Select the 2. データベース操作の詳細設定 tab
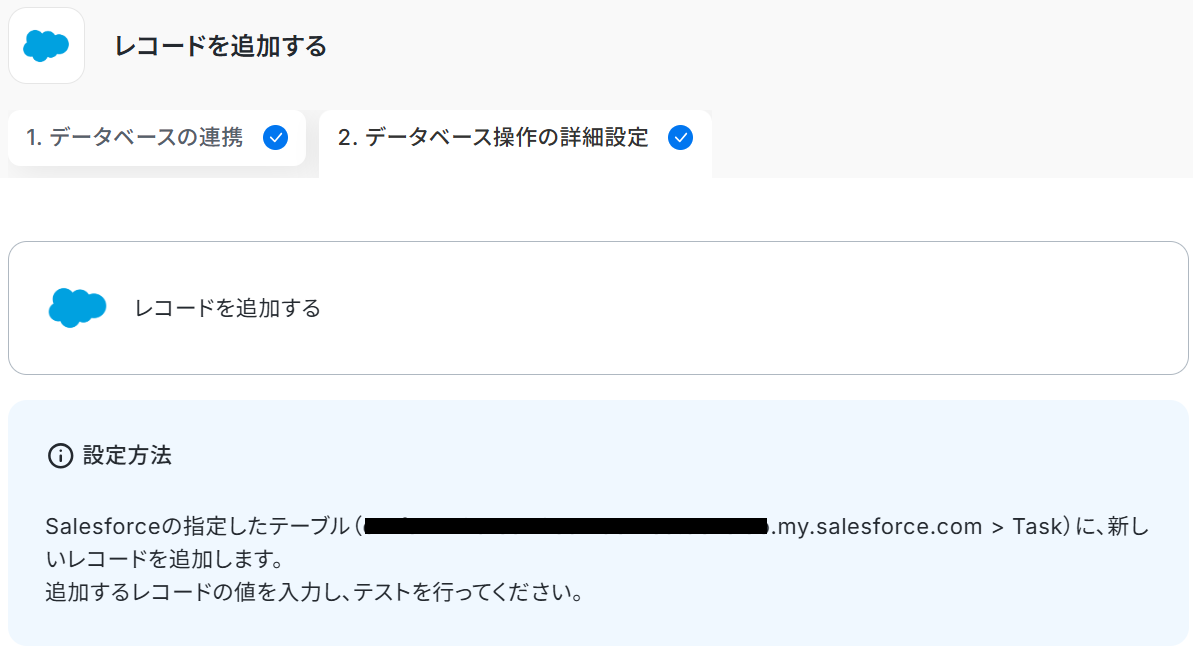 click(x=493, y=138)
